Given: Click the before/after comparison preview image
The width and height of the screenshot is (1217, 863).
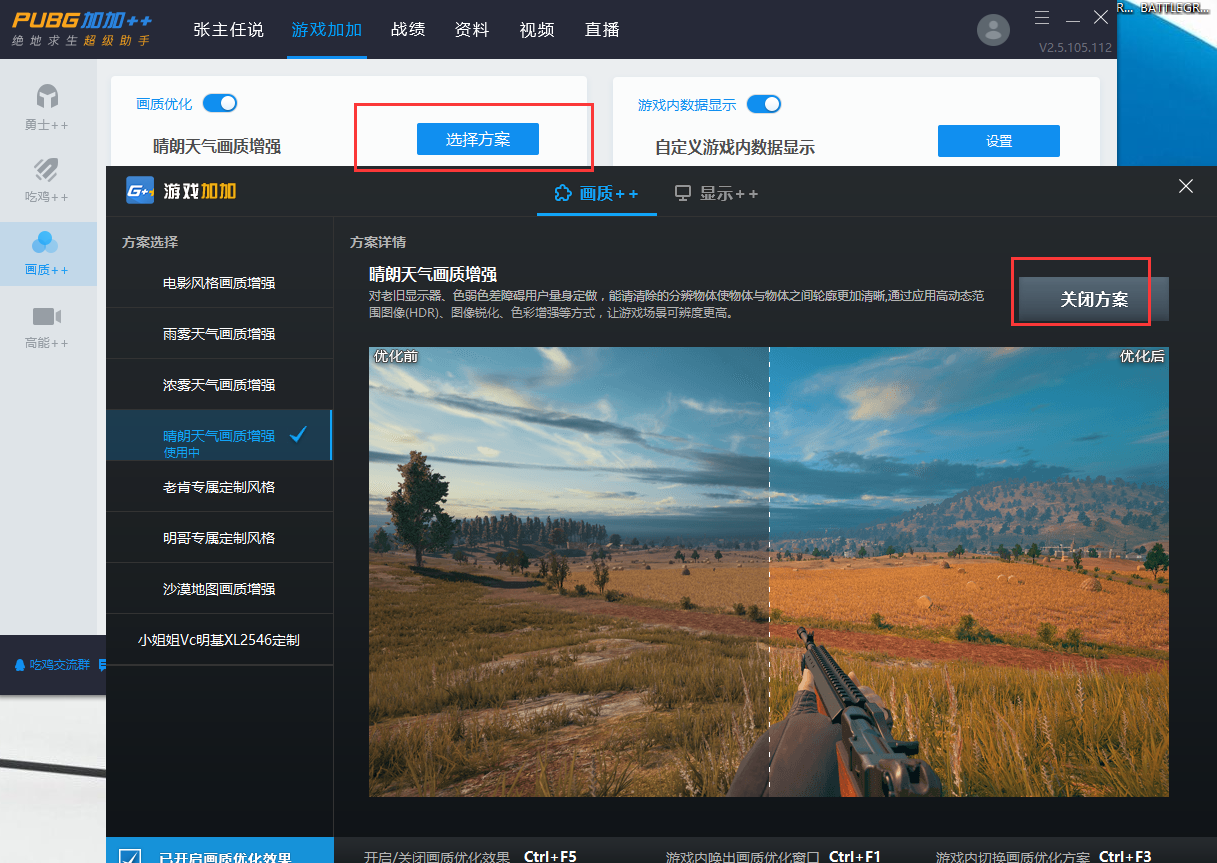Looking at the screenshot, I should coord(769,571).
